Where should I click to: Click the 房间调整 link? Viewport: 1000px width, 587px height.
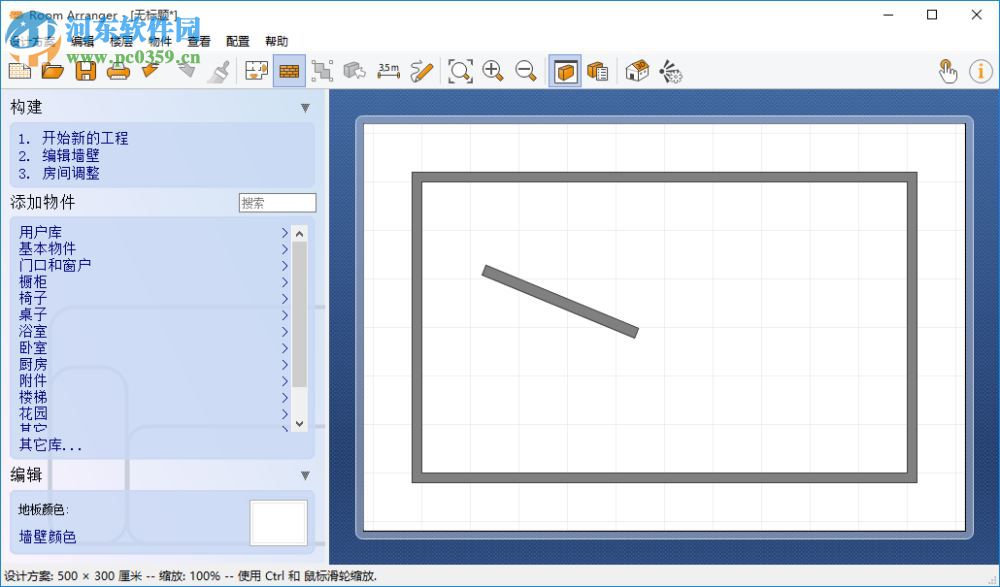[x=71, y=173]
